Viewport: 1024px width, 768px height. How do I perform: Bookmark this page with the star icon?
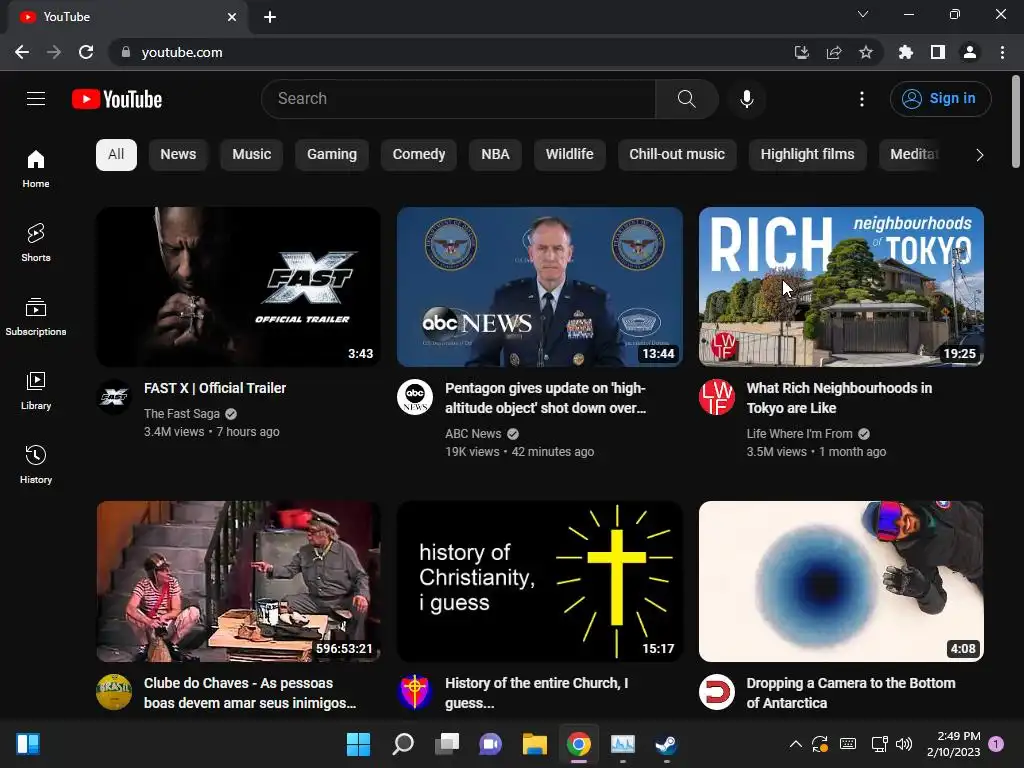pyautogui.click(x=865, y=52)
